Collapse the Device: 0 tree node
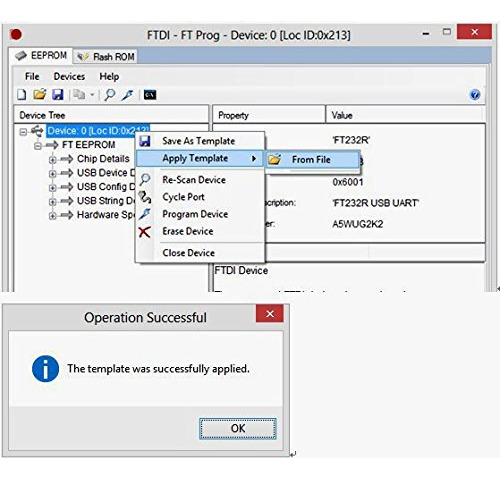500x479 pixels. click(x=23, y=132)
